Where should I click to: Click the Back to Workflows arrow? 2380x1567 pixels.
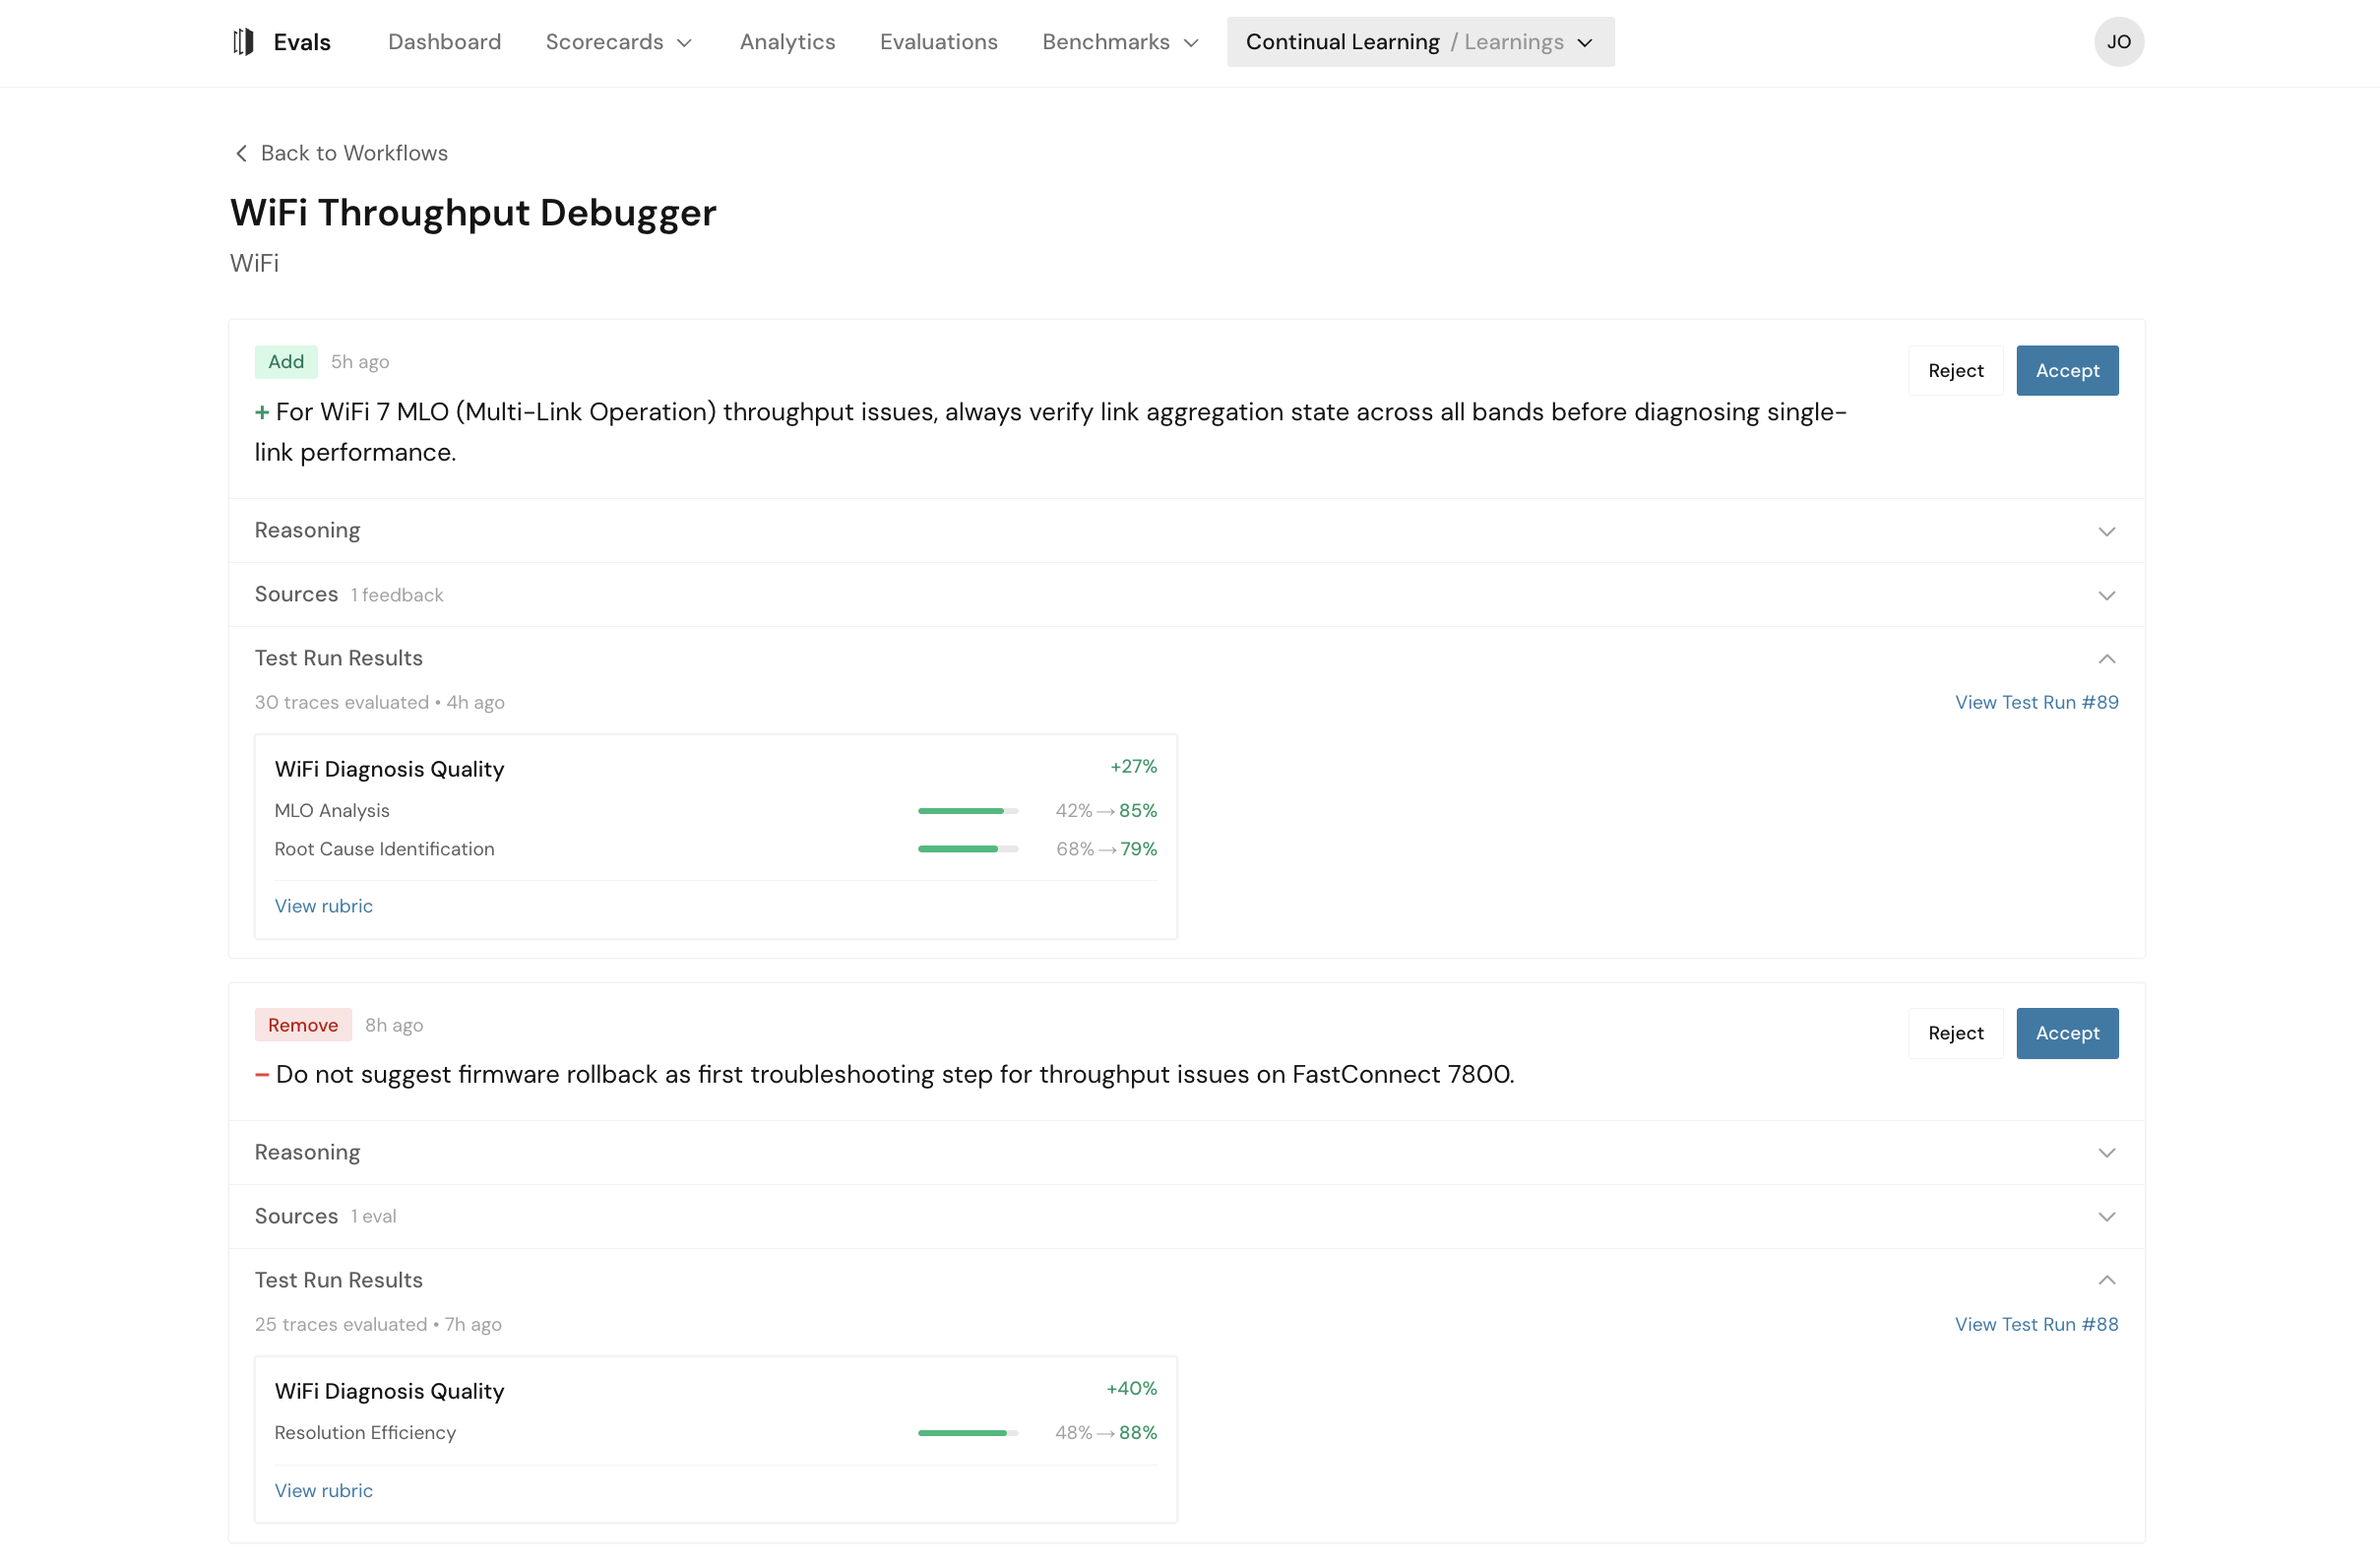coord(241,153)
